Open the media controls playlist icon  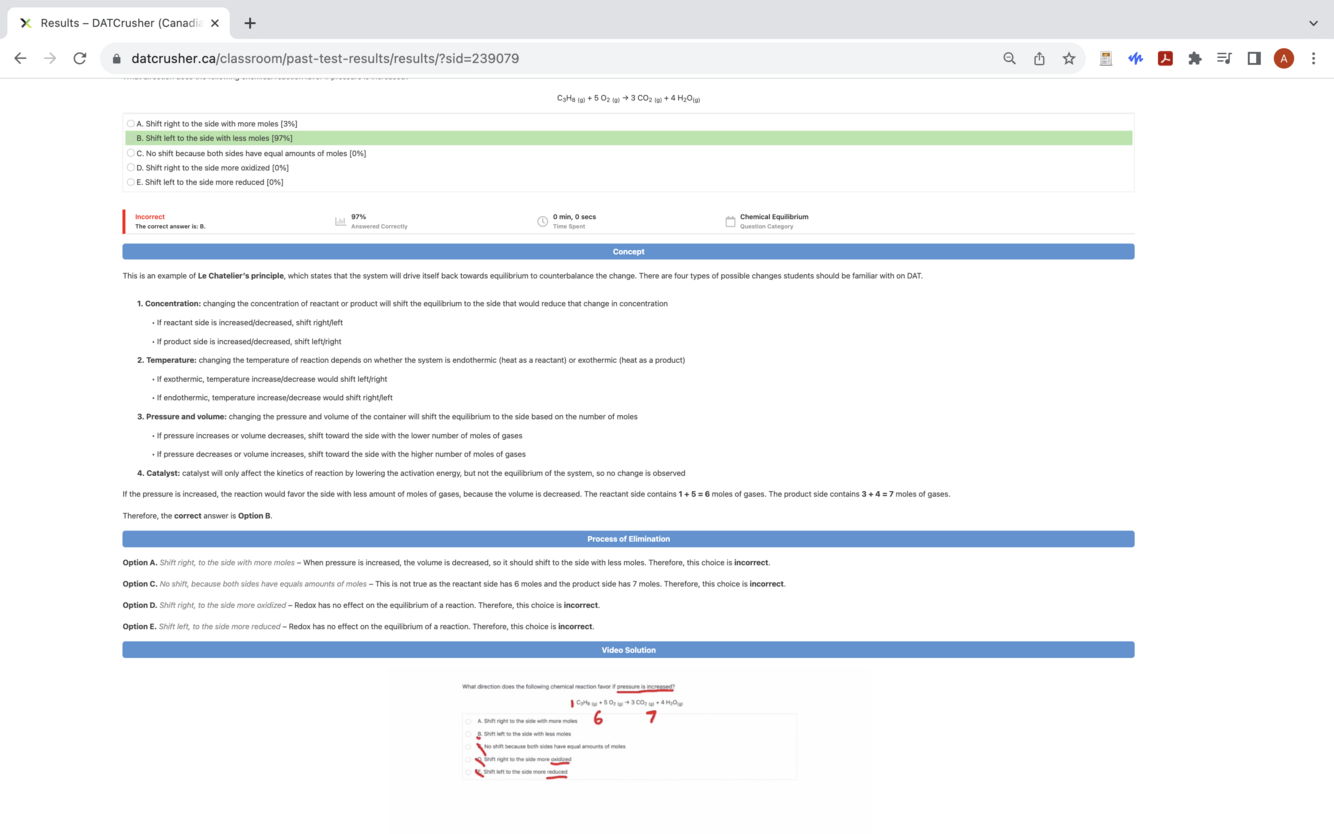point(1224,59)
